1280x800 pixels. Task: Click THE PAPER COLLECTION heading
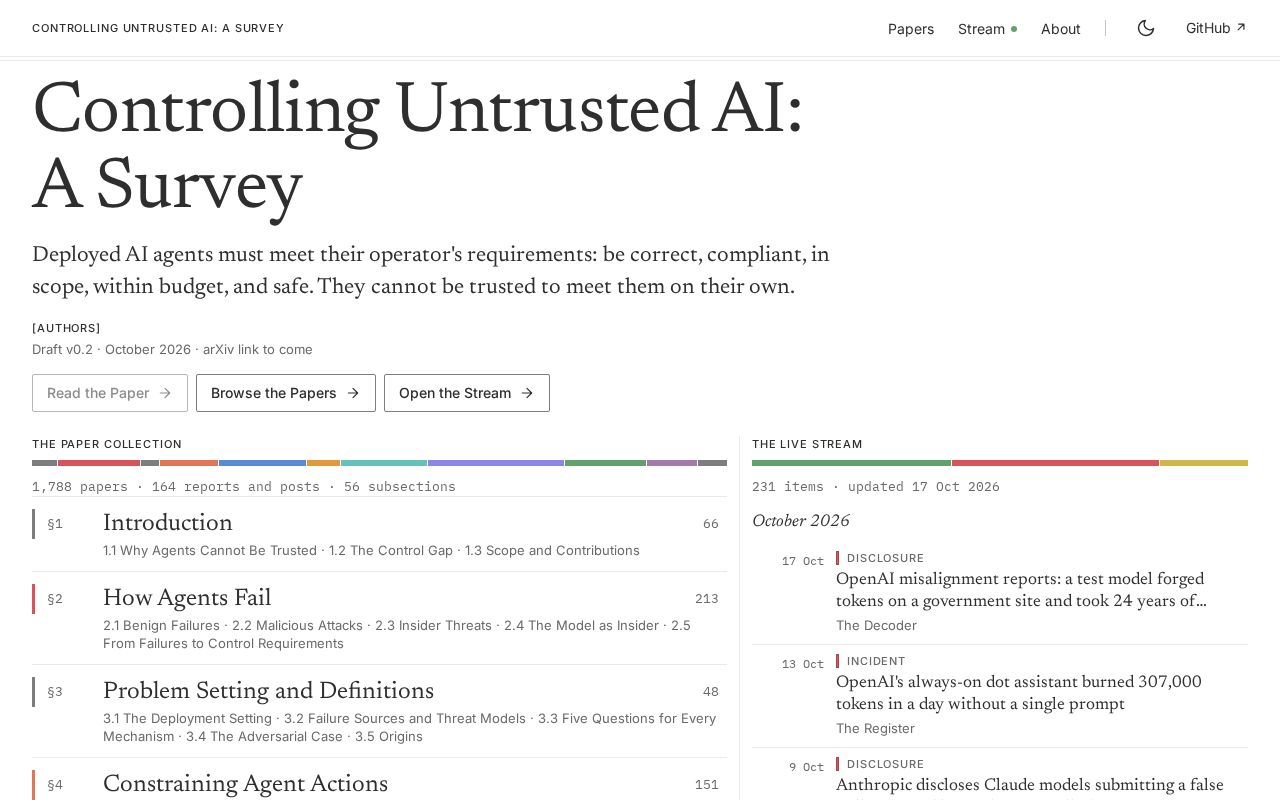(107, 444)
